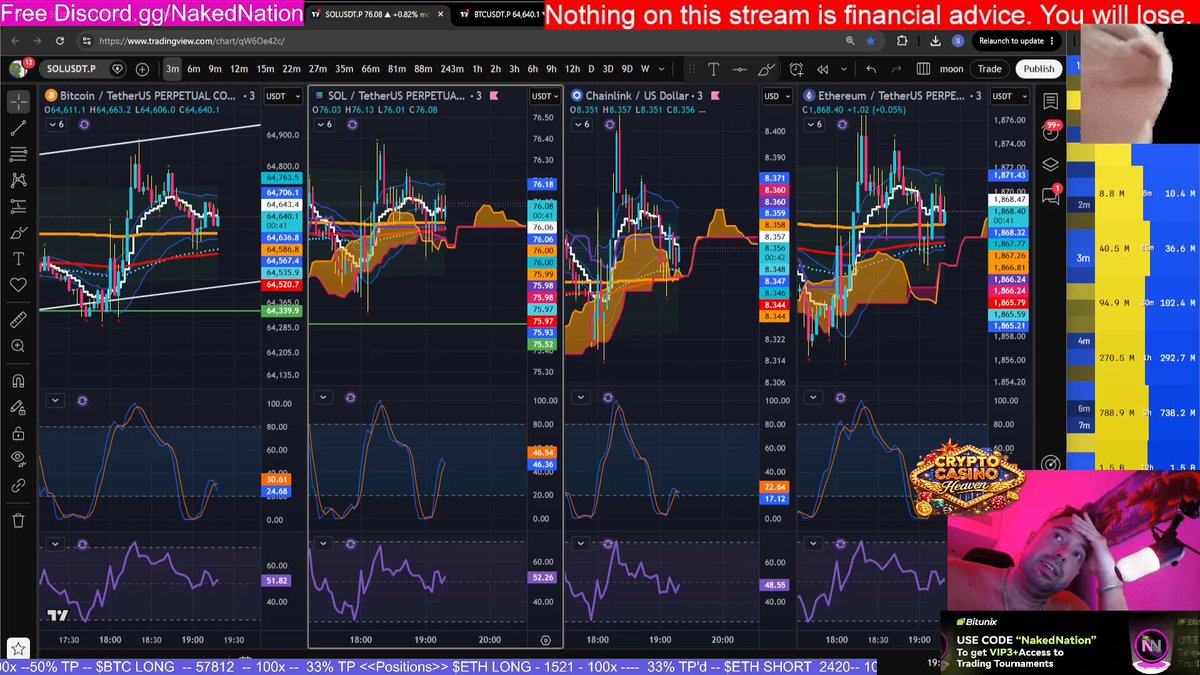Expand the indicator legend on SOL chart

pyautogui.click(x=322, y=124)
